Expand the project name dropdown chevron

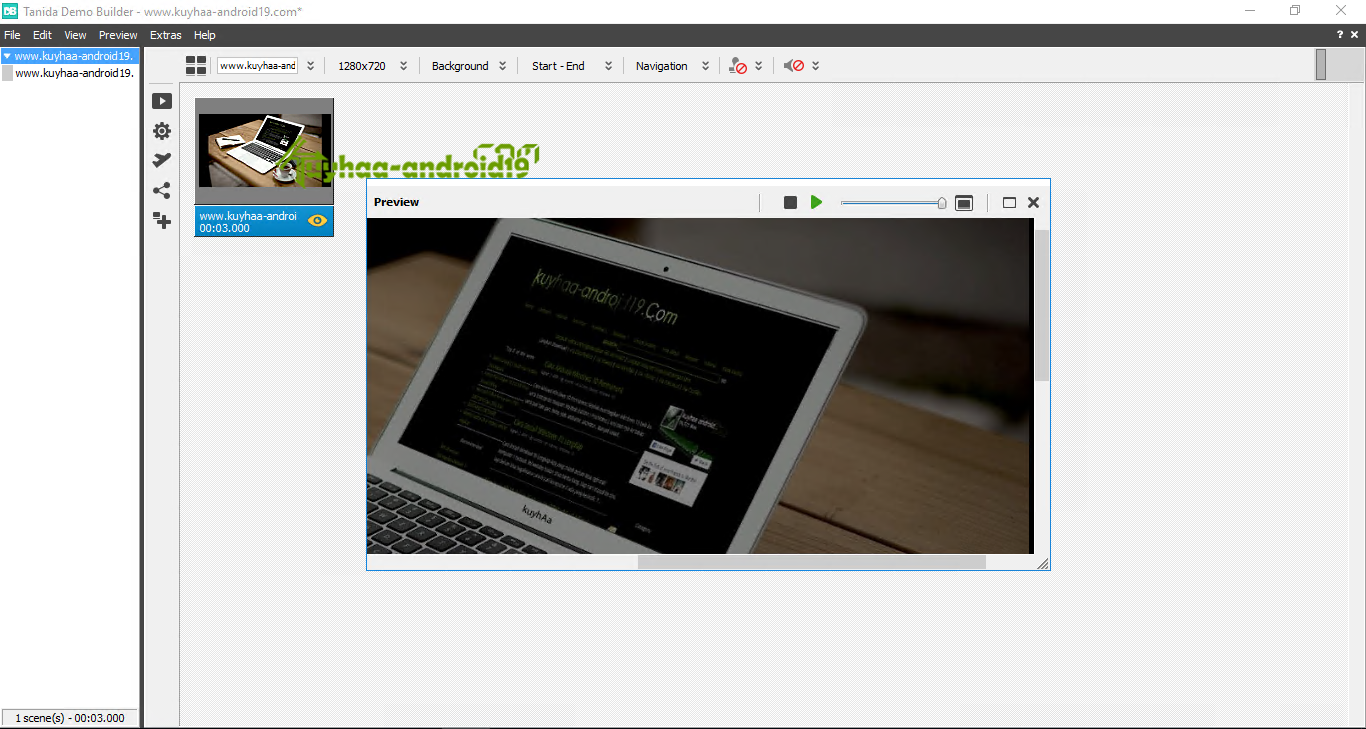310,66
